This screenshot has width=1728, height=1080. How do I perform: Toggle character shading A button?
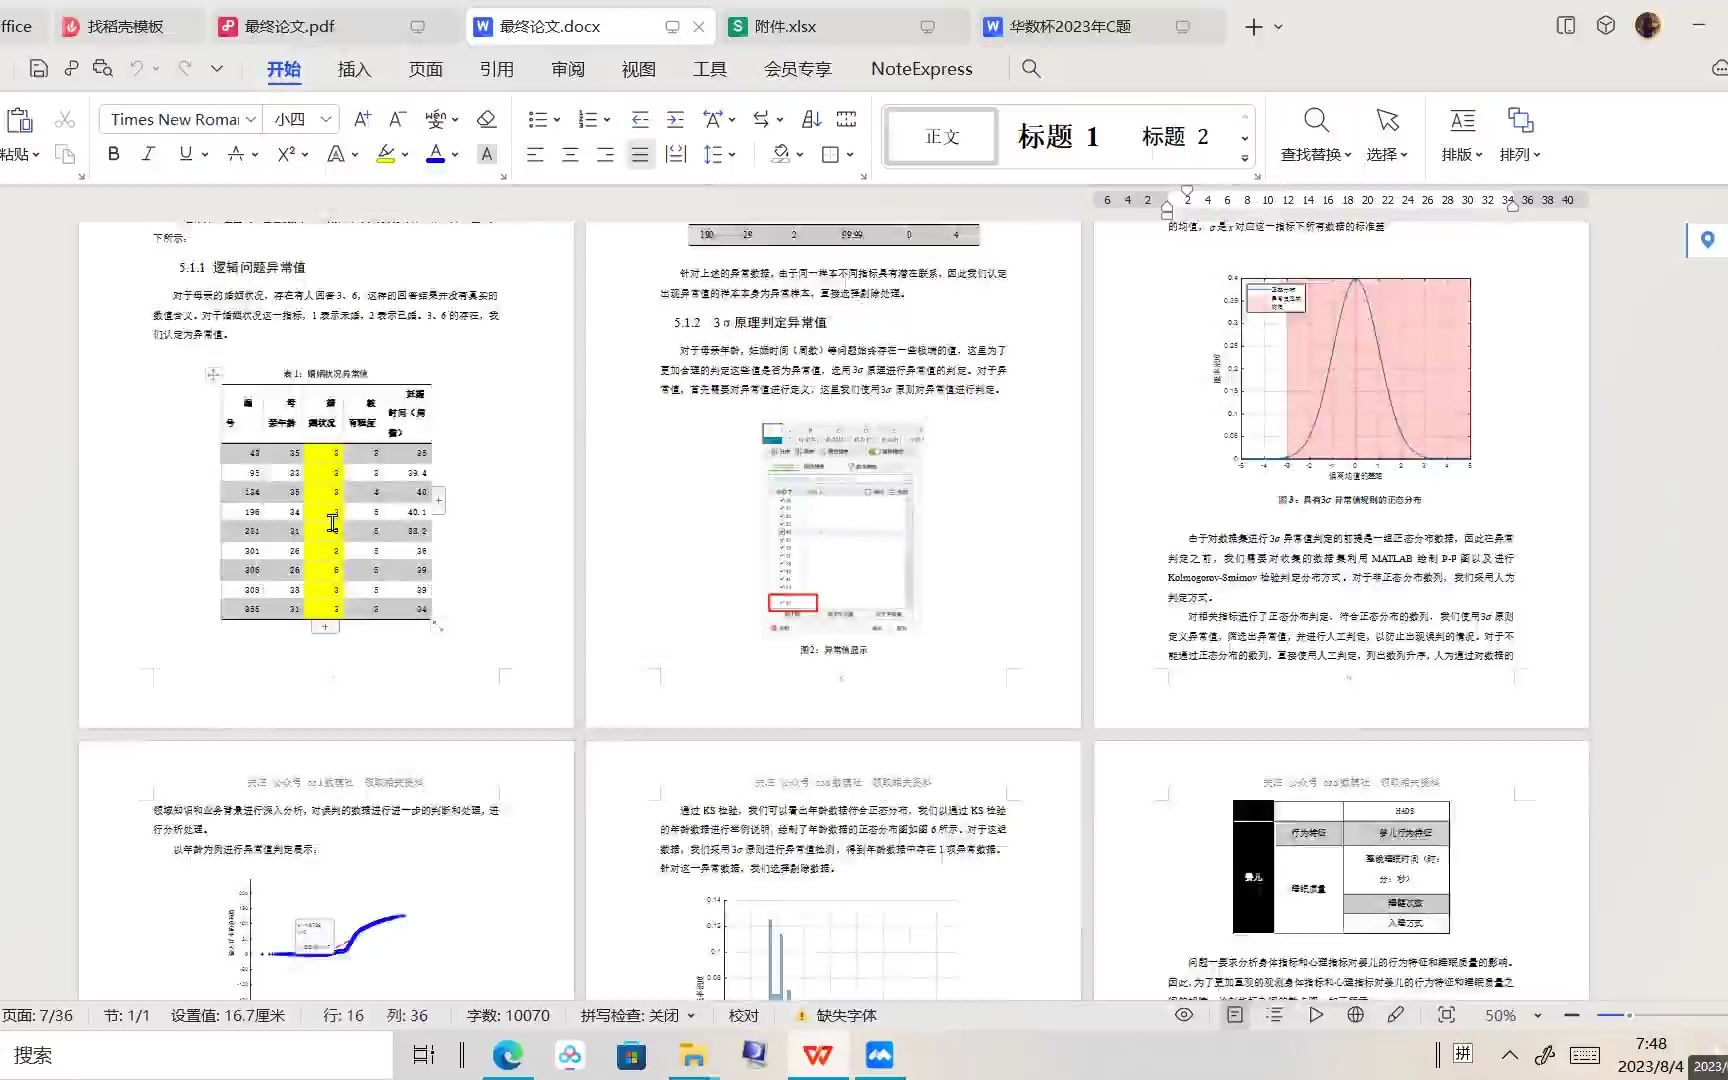click(x=486, y=154)
